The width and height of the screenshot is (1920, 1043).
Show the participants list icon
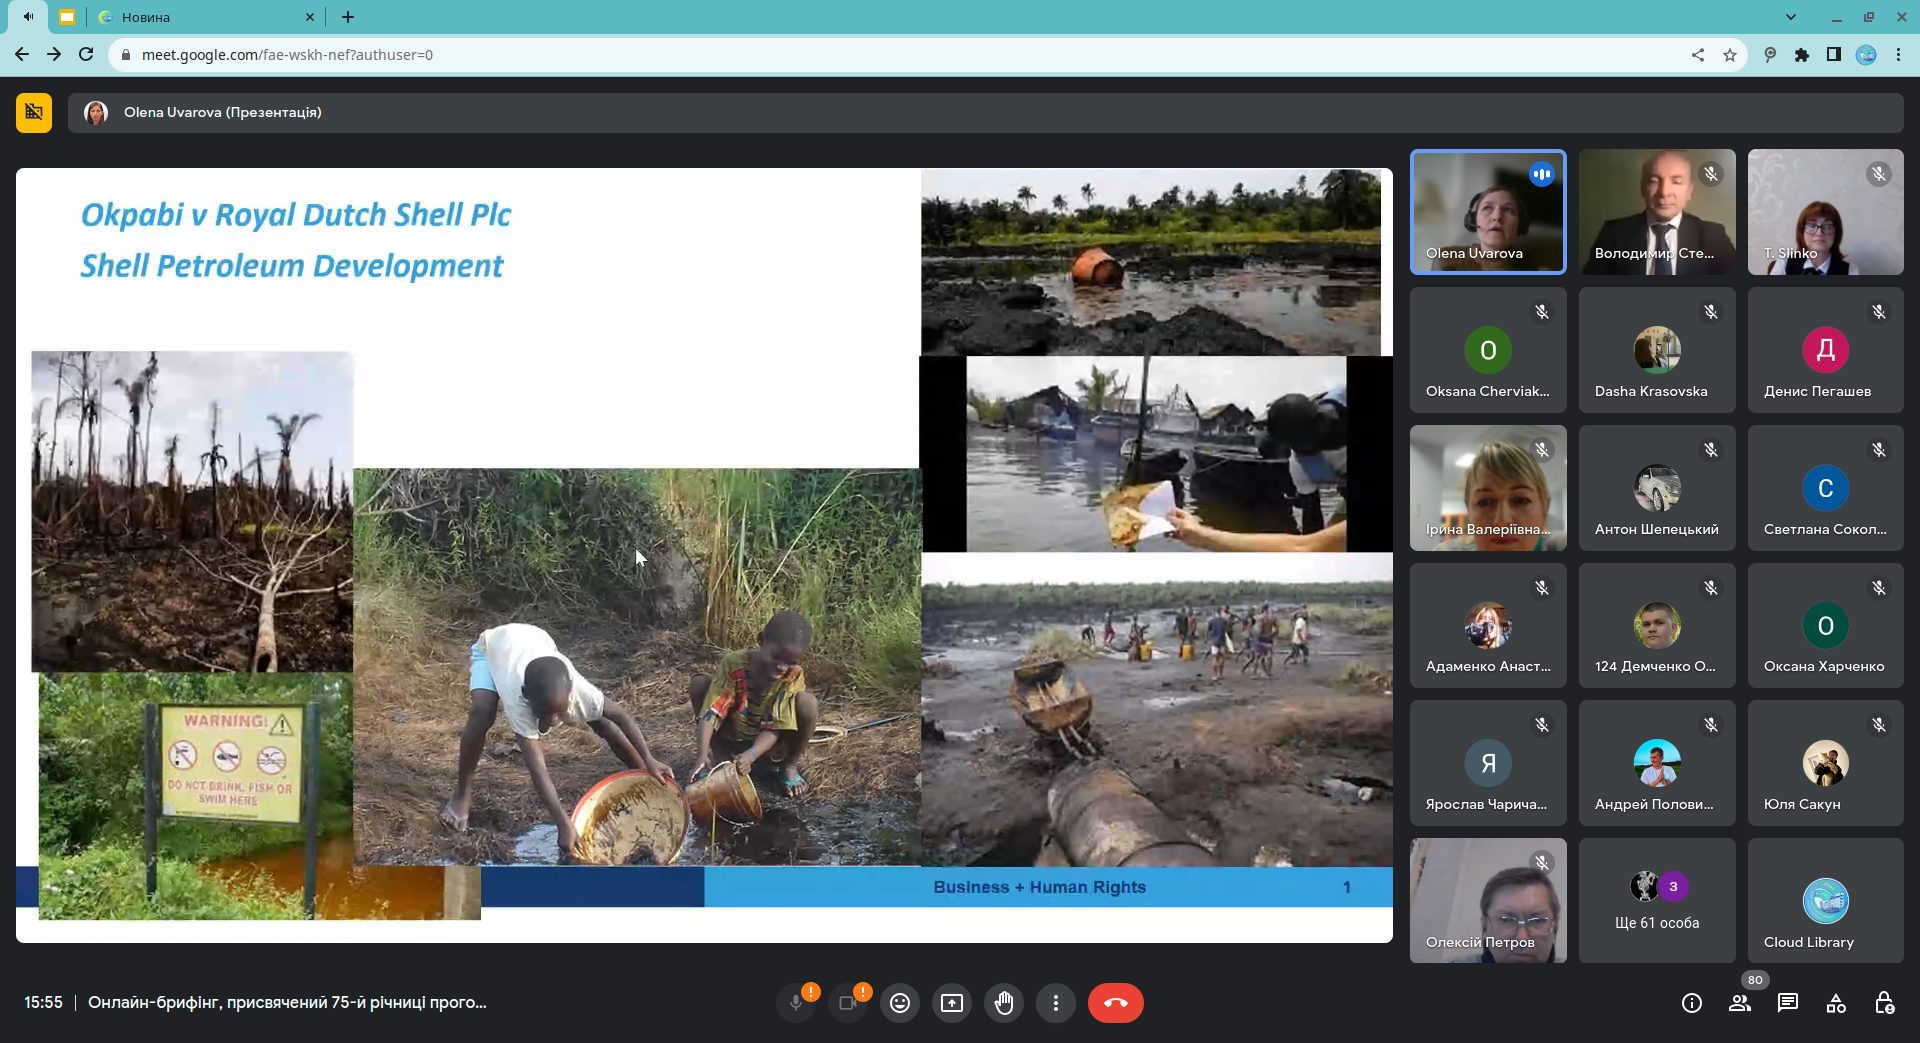tap(1740, 1003)
